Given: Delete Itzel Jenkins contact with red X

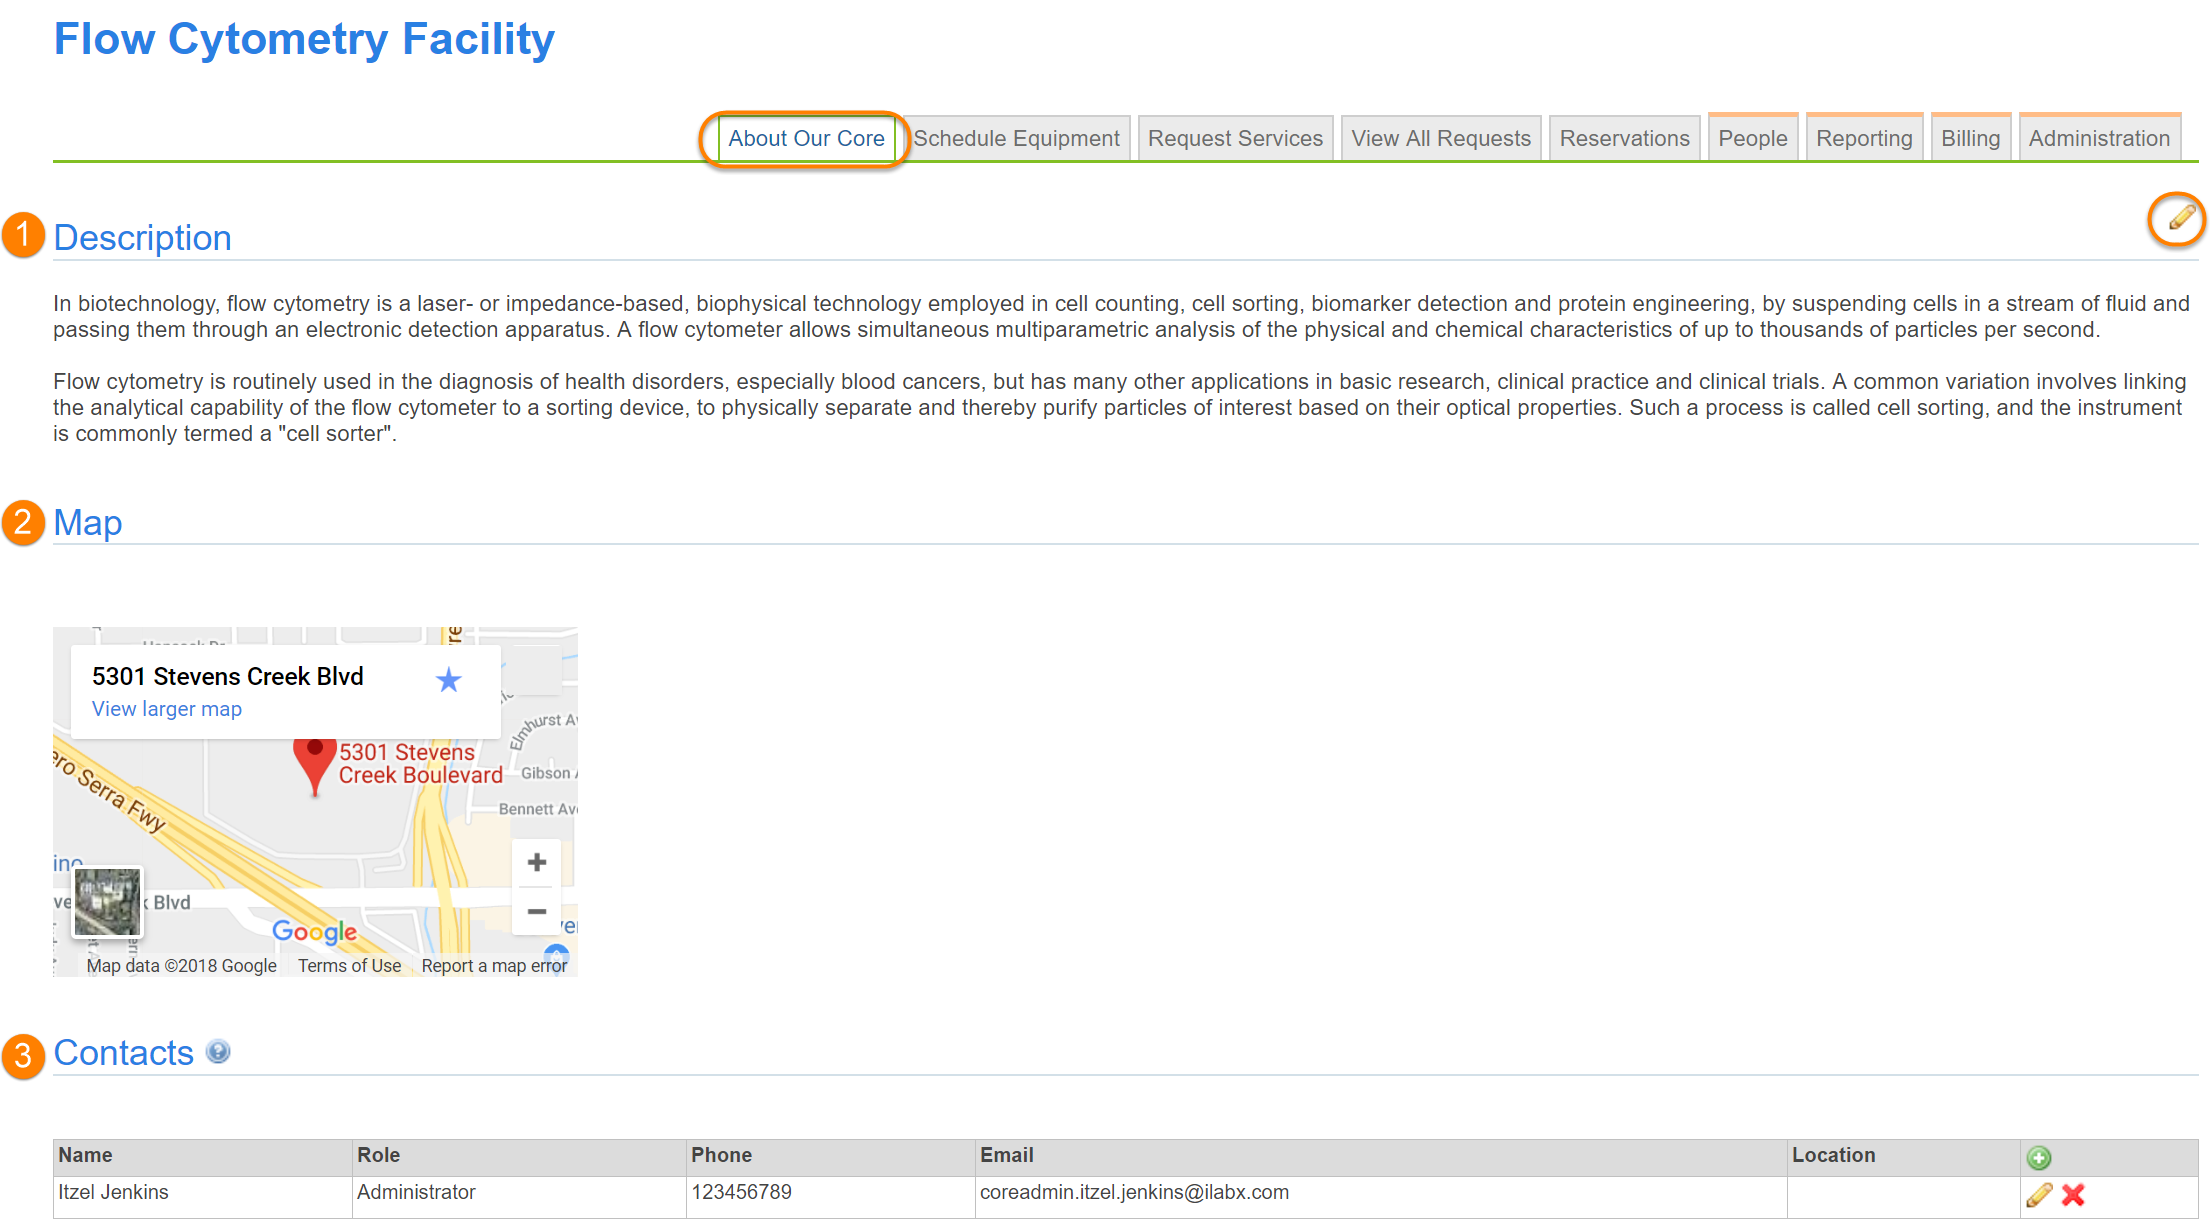Looking at the screenshot, I should pyautogui.click(x=2073, y=1195).
